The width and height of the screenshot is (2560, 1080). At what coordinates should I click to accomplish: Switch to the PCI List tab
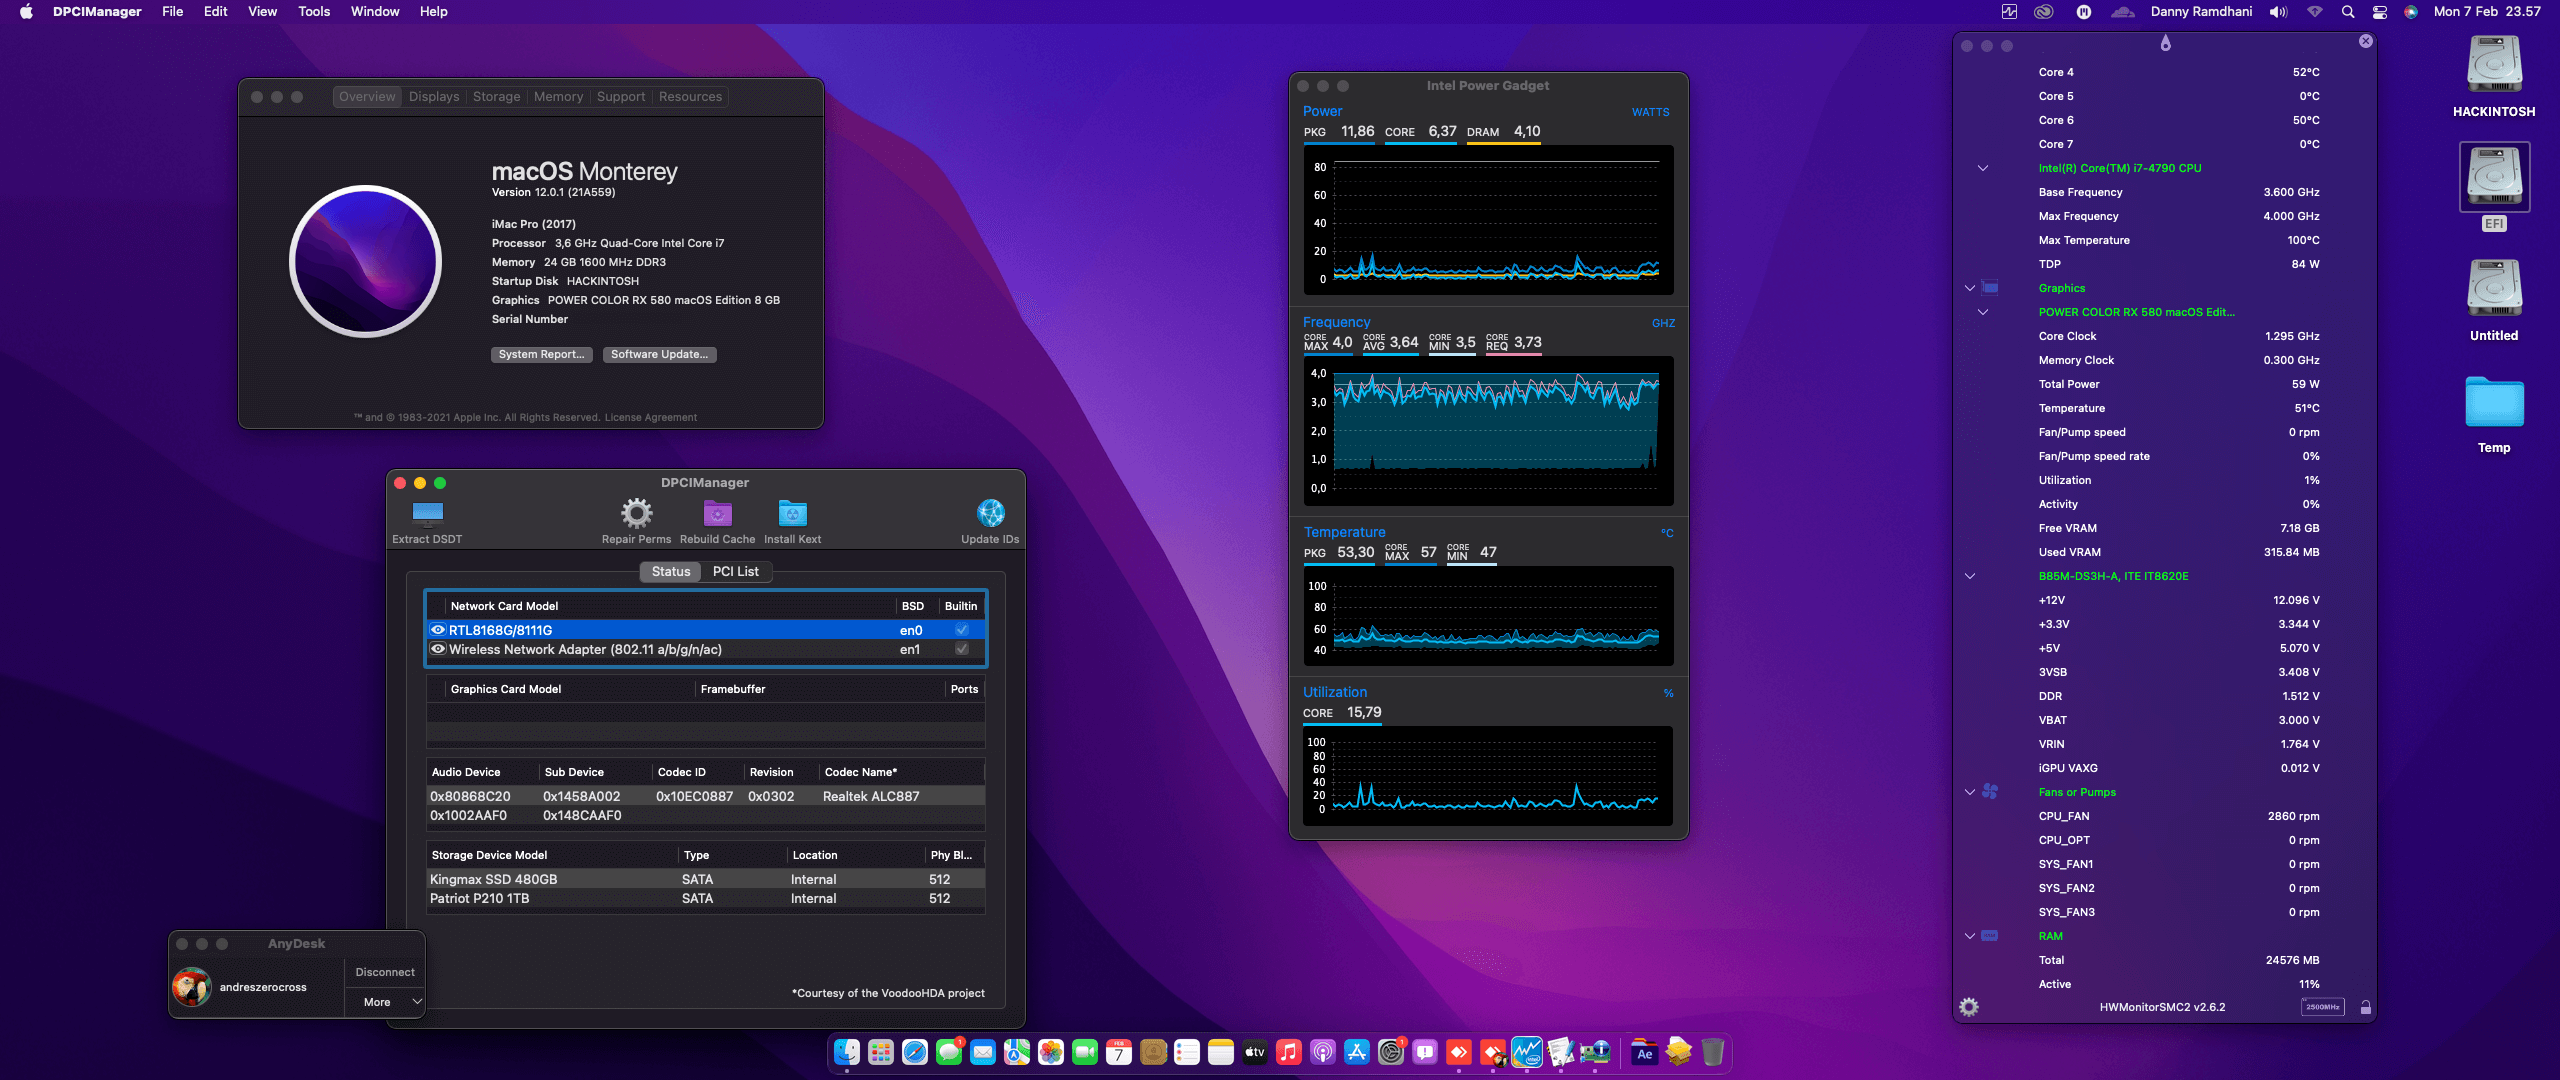coord(735,571)
